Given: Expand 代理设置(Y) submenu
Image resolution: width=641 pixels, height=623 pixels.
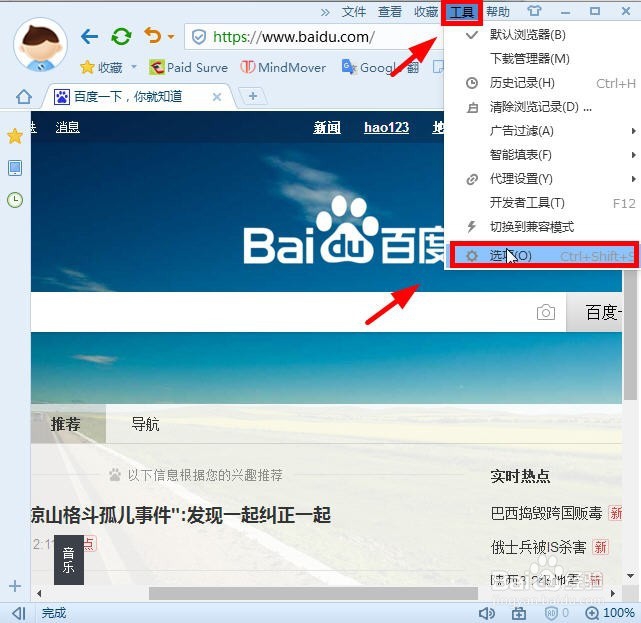Looking at the screenshot, I should pos(542,179).
